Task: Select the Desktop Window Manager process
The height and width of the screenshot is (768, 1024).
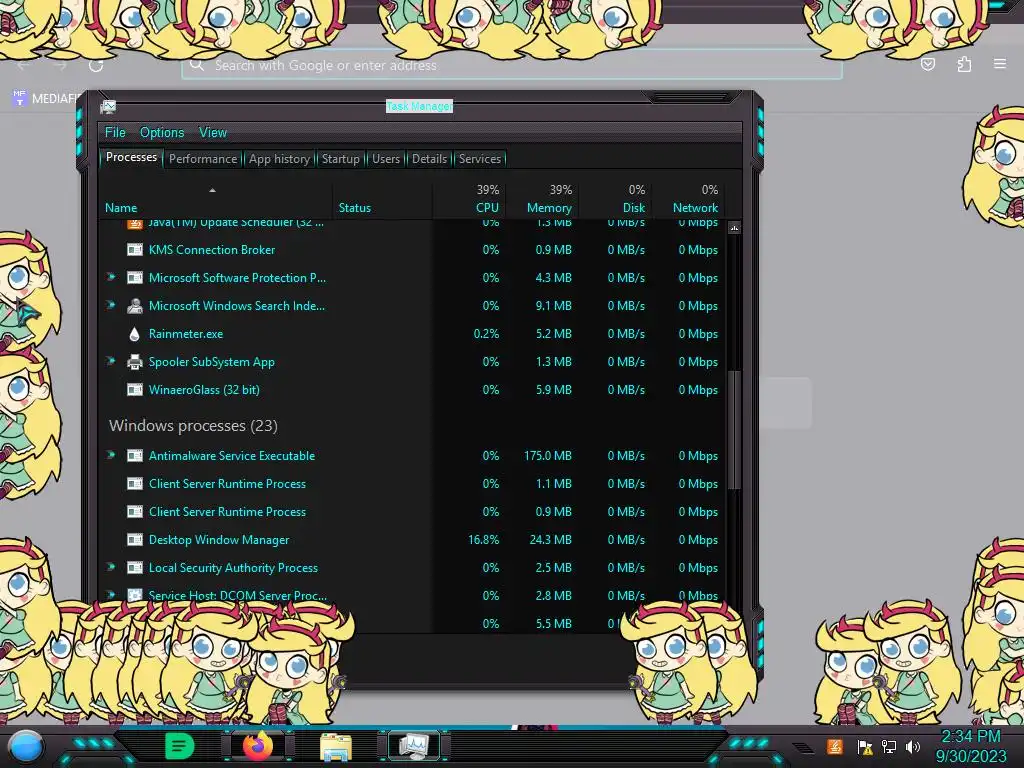Action: (x=411, y=540)
